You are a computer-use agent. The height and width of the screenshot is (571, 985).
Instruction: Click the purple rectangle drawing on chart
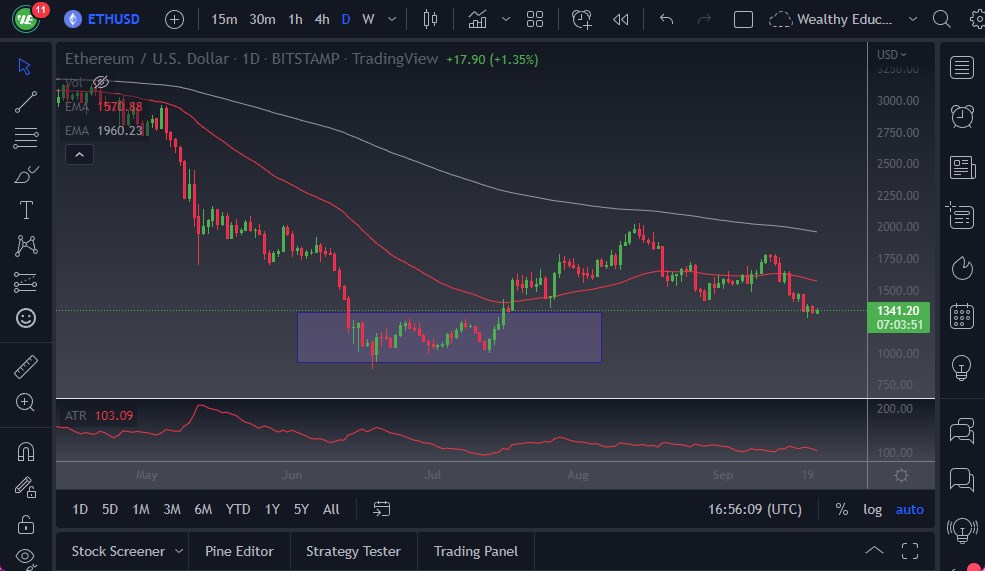tap(449, 337)
